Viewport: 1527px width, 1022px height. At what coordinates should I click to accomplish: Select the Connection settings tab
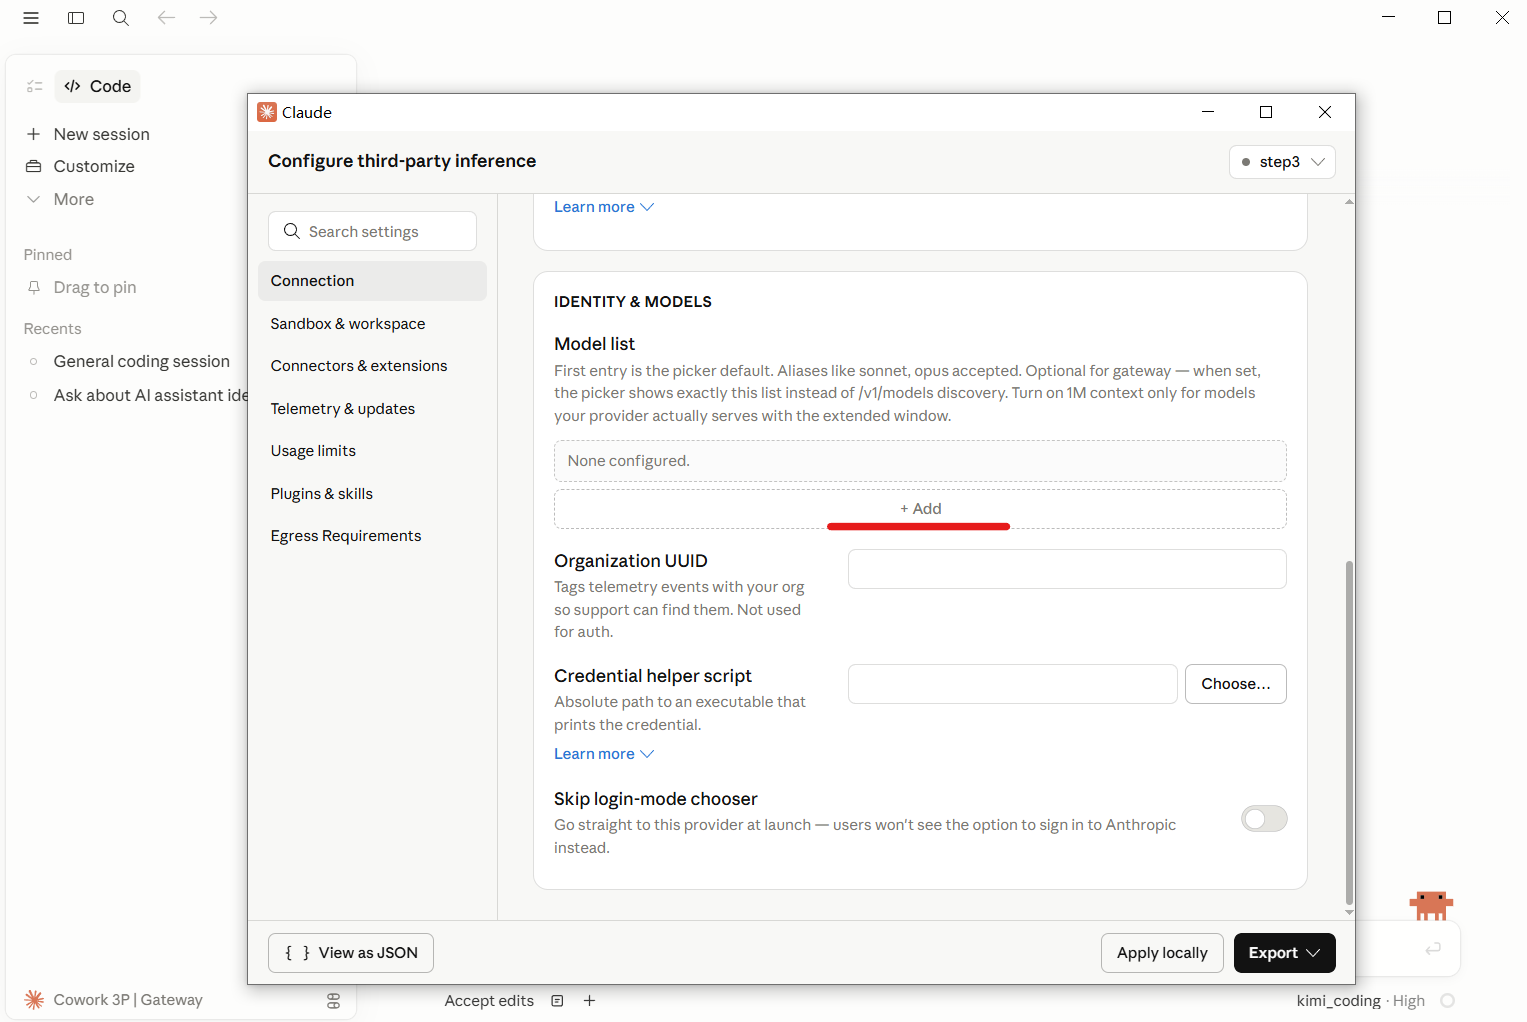pos(372,281)
